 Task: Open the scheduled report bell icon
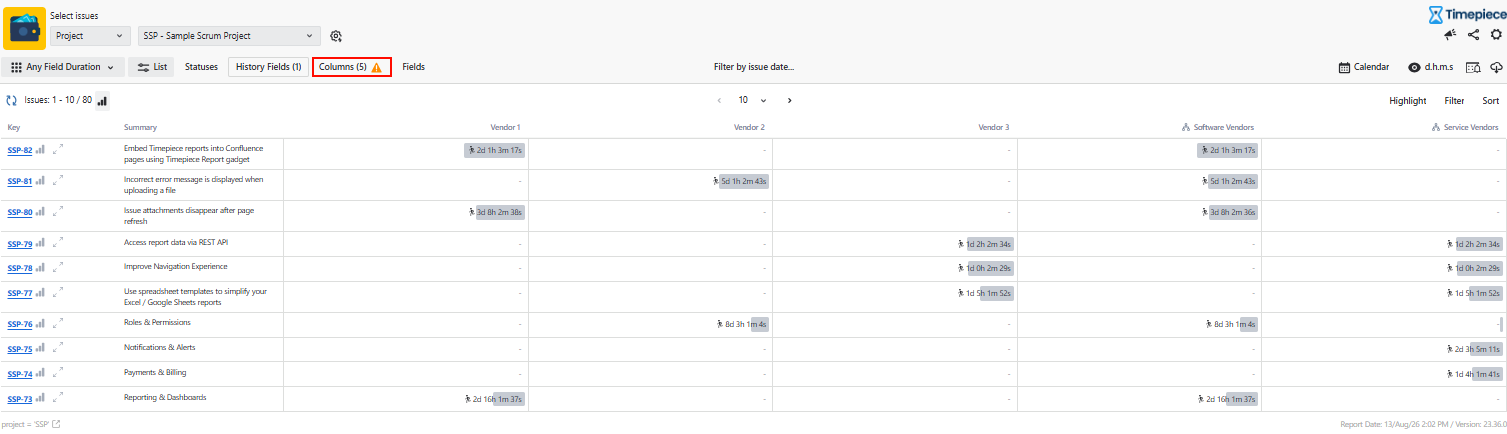(x=1473, y=67)
